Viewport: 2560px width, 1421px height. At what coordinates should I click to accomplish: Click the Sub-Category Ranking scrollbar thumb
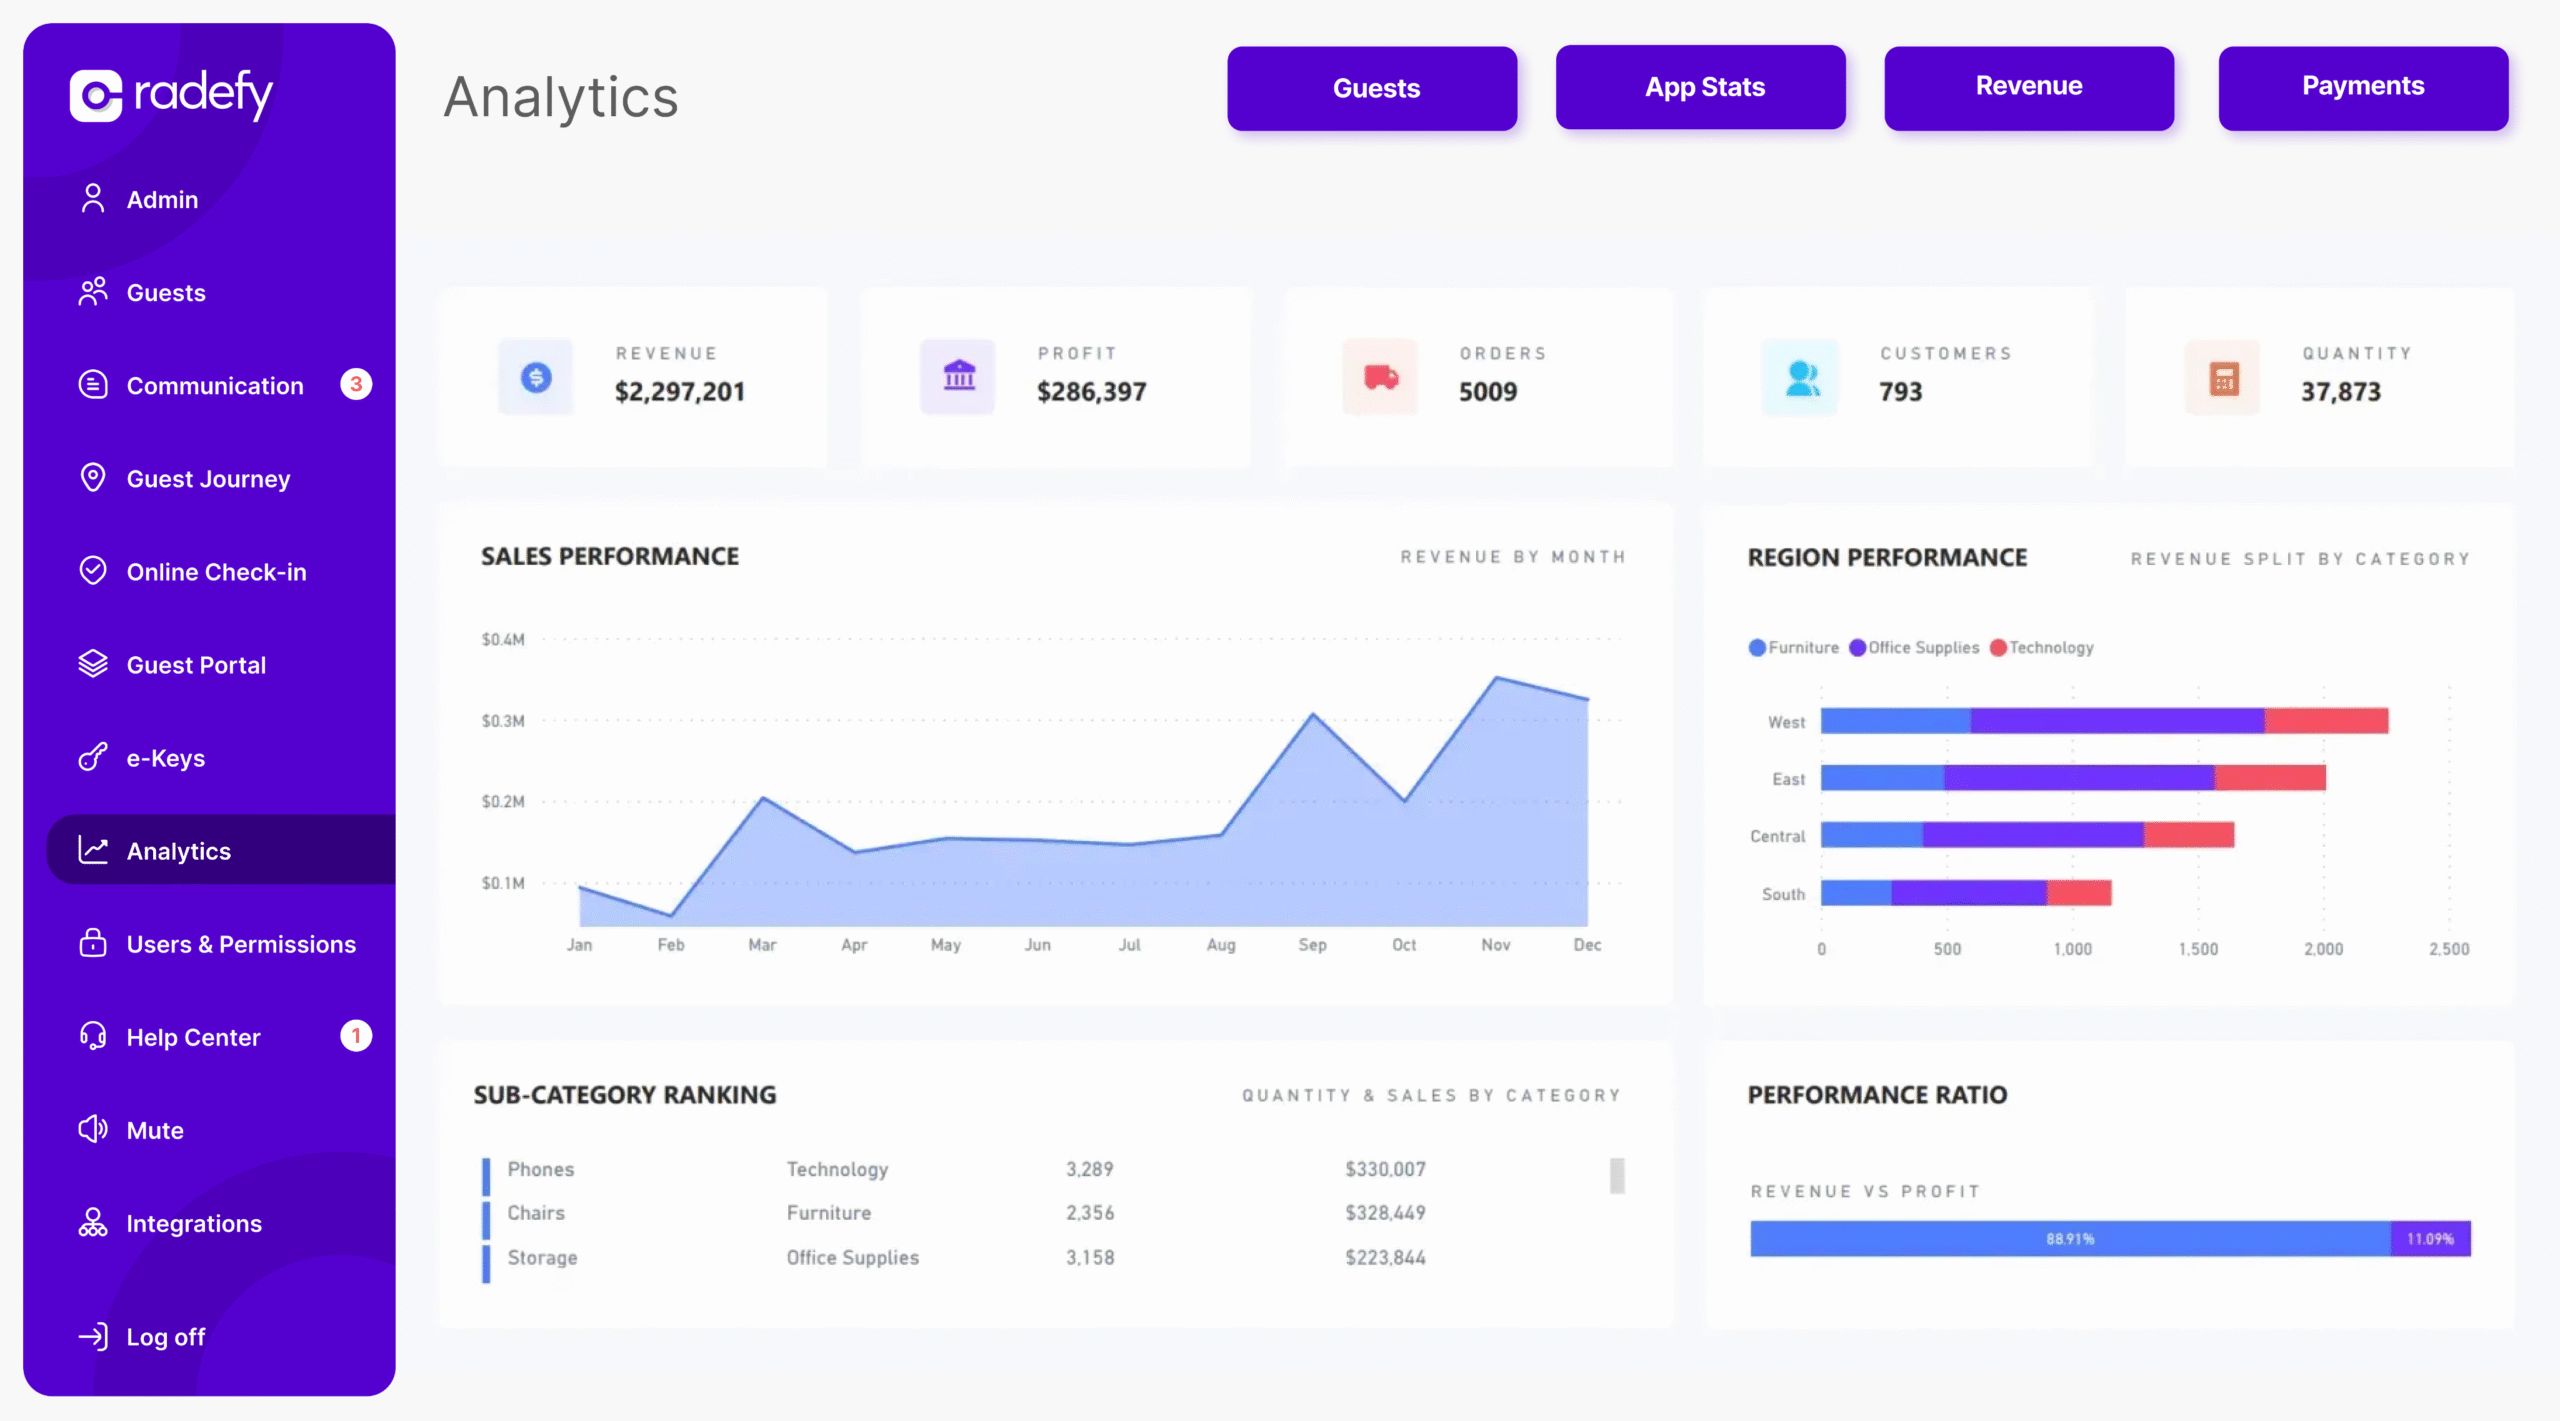1617,1175
